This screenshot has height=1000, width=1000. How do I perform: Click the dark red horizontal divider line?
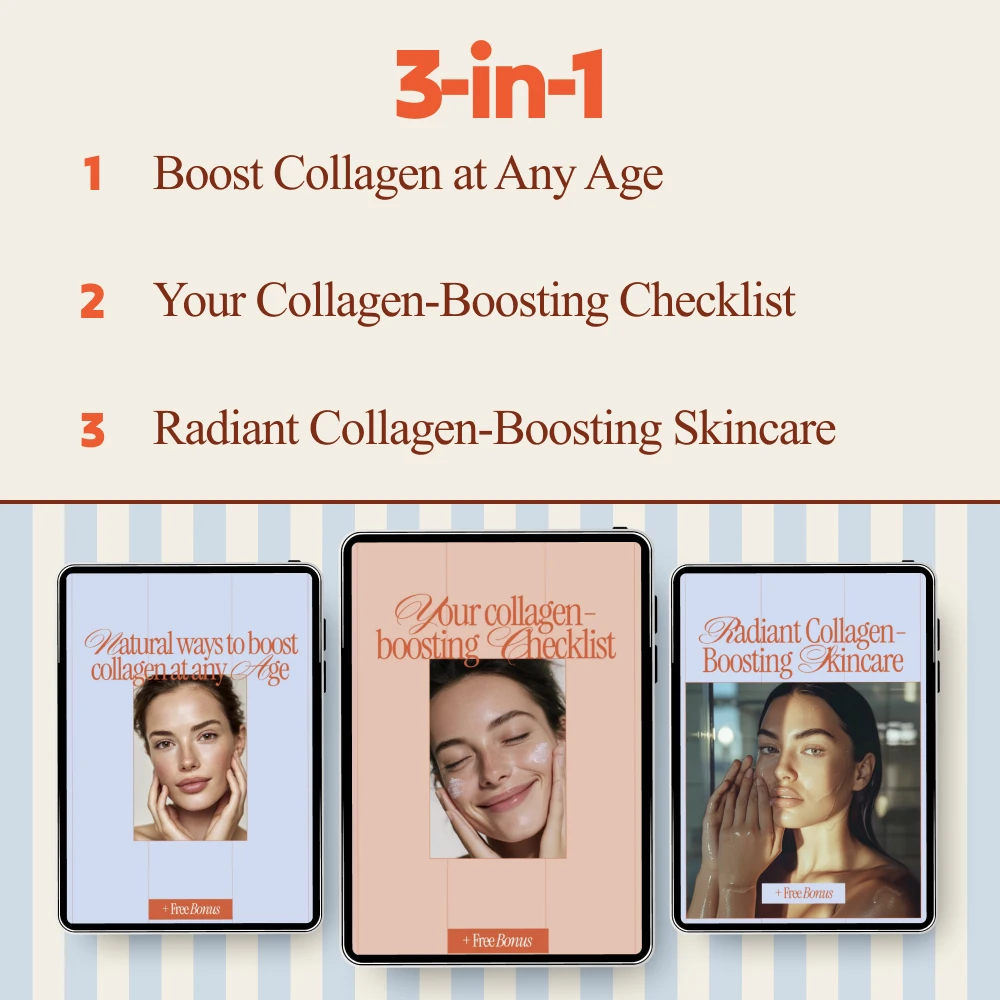click(500, 502)
